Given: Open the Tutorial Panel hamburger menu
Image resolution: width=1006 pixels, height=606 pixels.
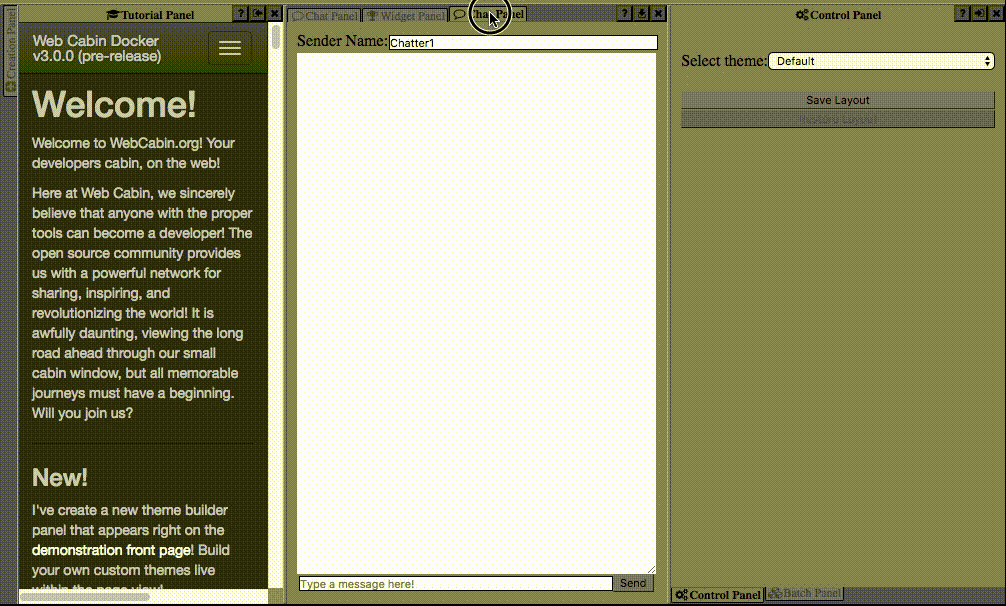Looking at the screenshot, I should pyautogui.click(x=230, y=48).
